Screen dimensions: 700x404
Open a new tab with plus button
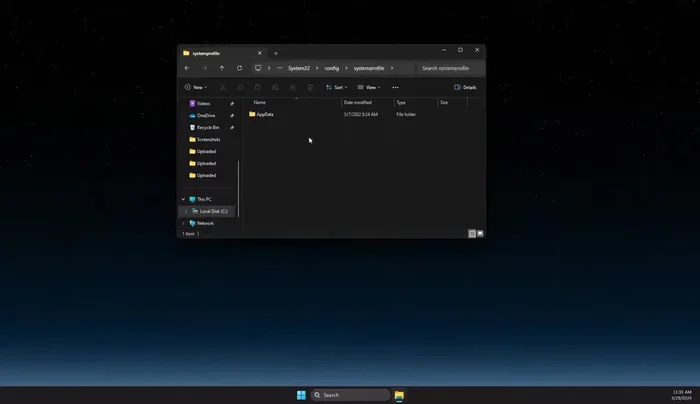click(276, 53)
